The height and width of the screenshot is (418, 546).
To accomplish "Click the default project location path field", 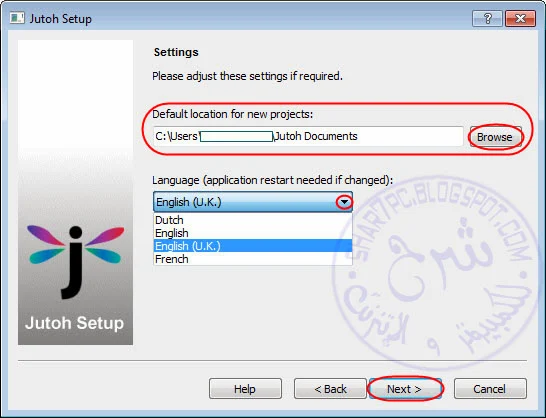I will pos(309,136).
